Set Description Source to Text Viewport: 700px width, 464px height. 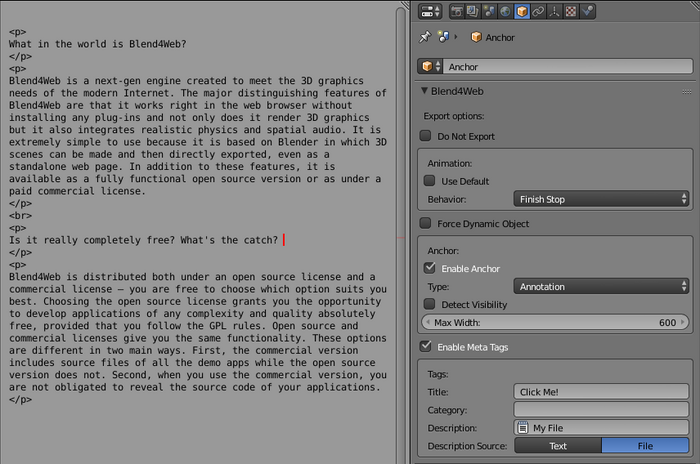558,446
